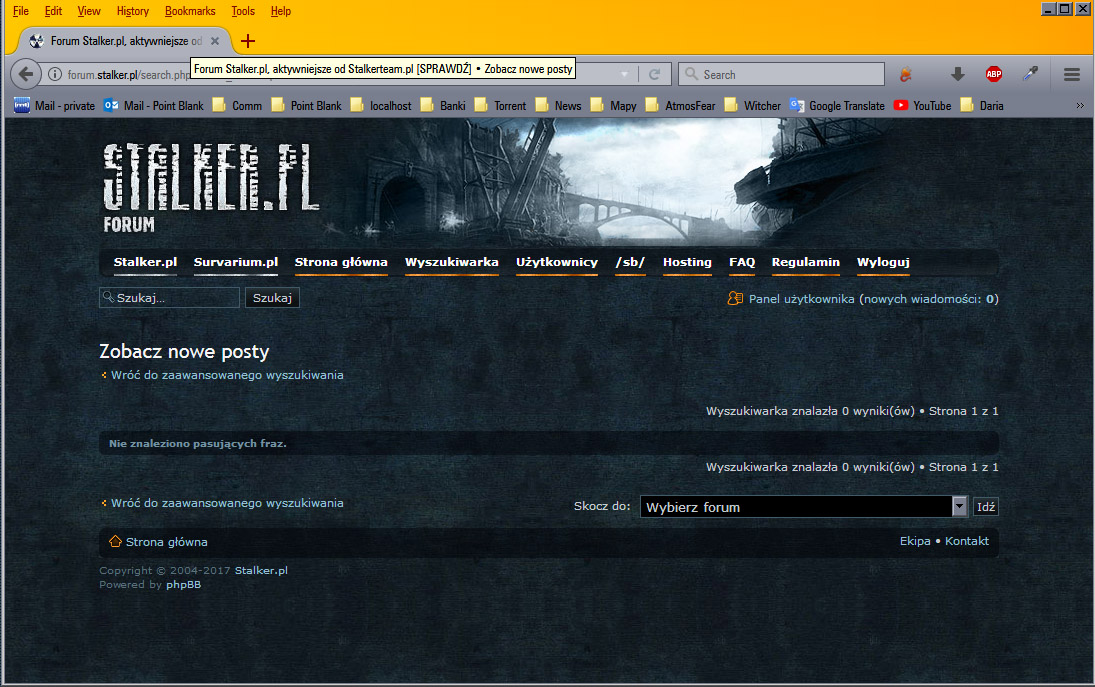Open the View menu

tap(89, 11)
